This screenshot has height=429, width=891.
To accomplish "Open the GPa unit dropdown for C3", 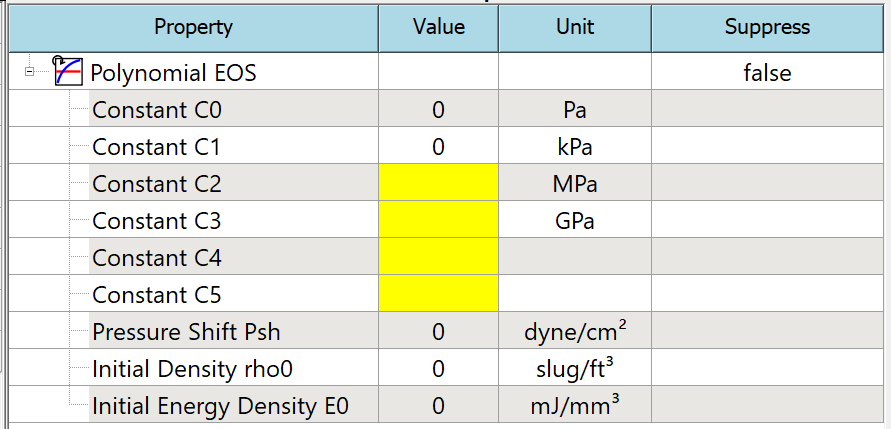I will [574, 221].
